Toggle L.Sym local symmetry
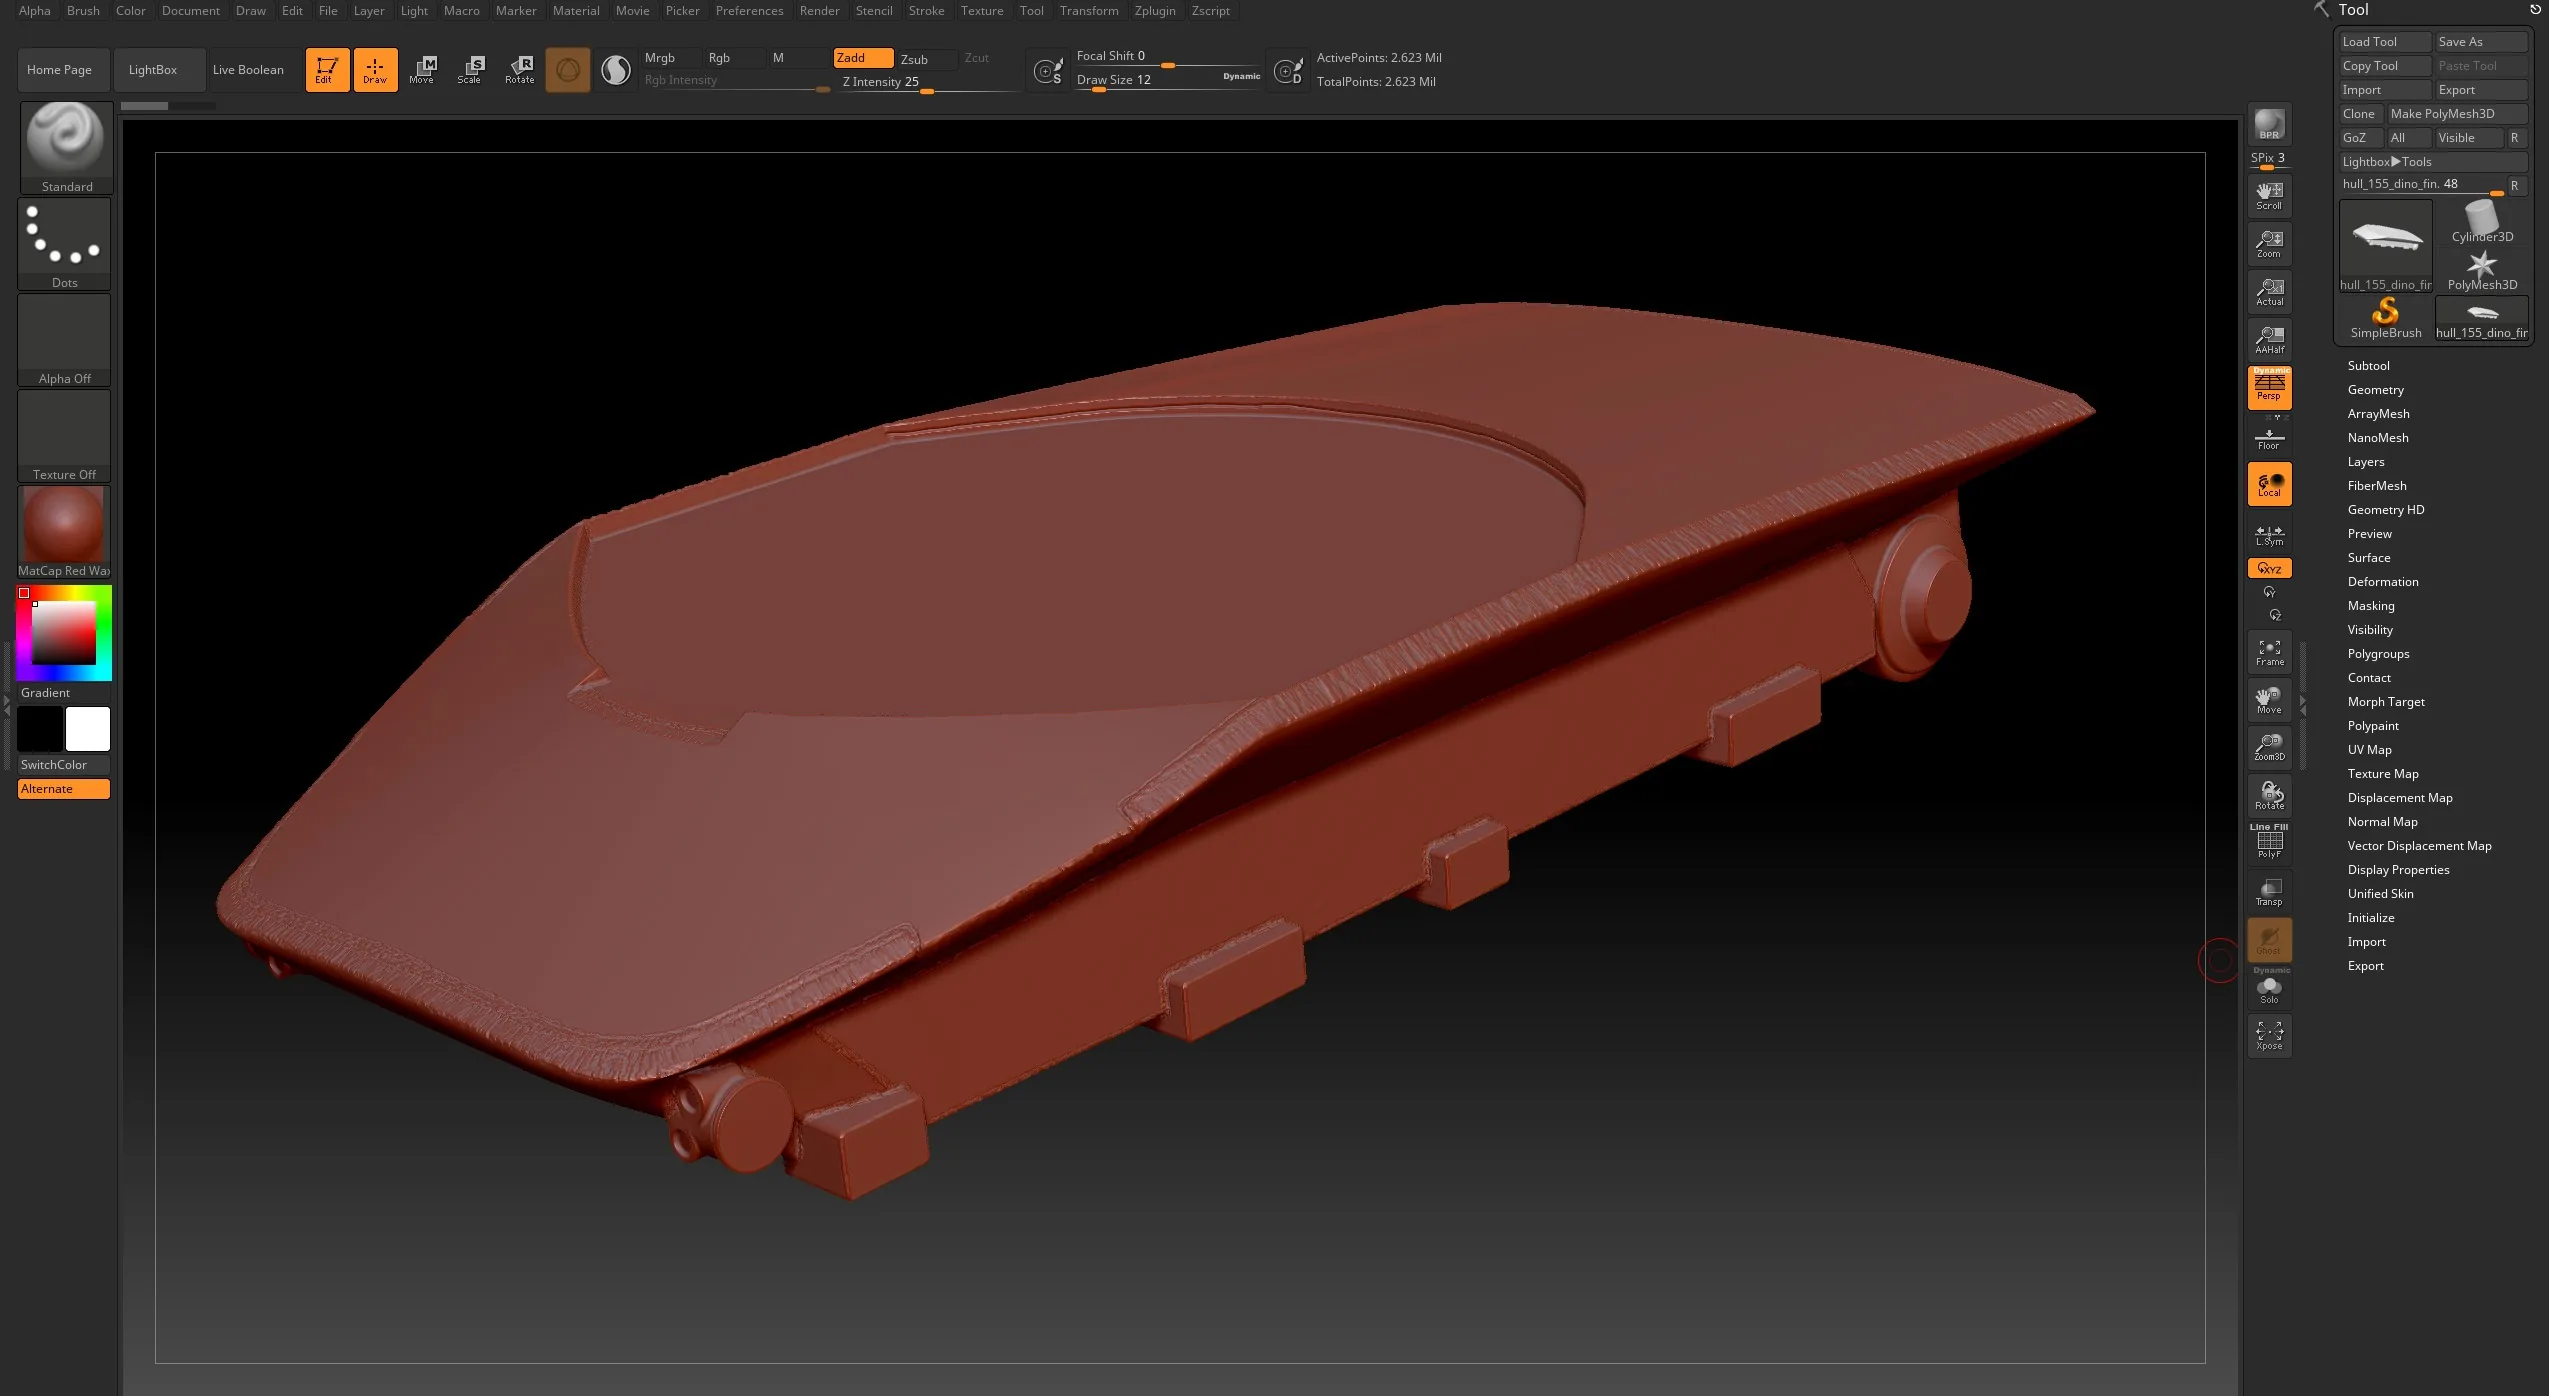The height and width of the screenshot is (1396, 2549). [2269, 534]
